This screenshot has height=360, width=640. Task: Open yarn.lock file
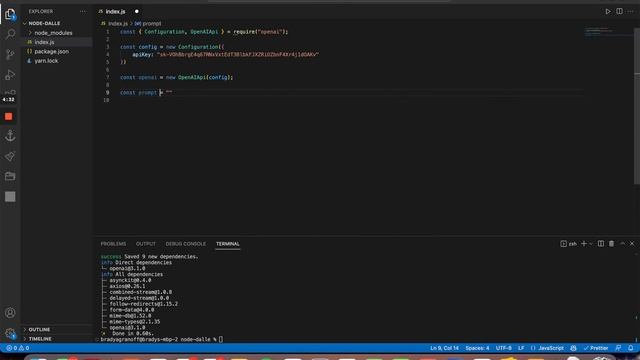[x=46, y=61]
